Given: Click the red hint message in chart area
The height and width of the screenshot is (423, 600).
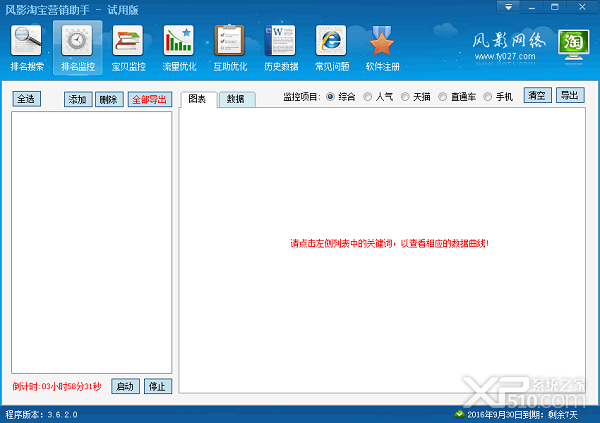Looking at the screenshot, I should point(389,243).
